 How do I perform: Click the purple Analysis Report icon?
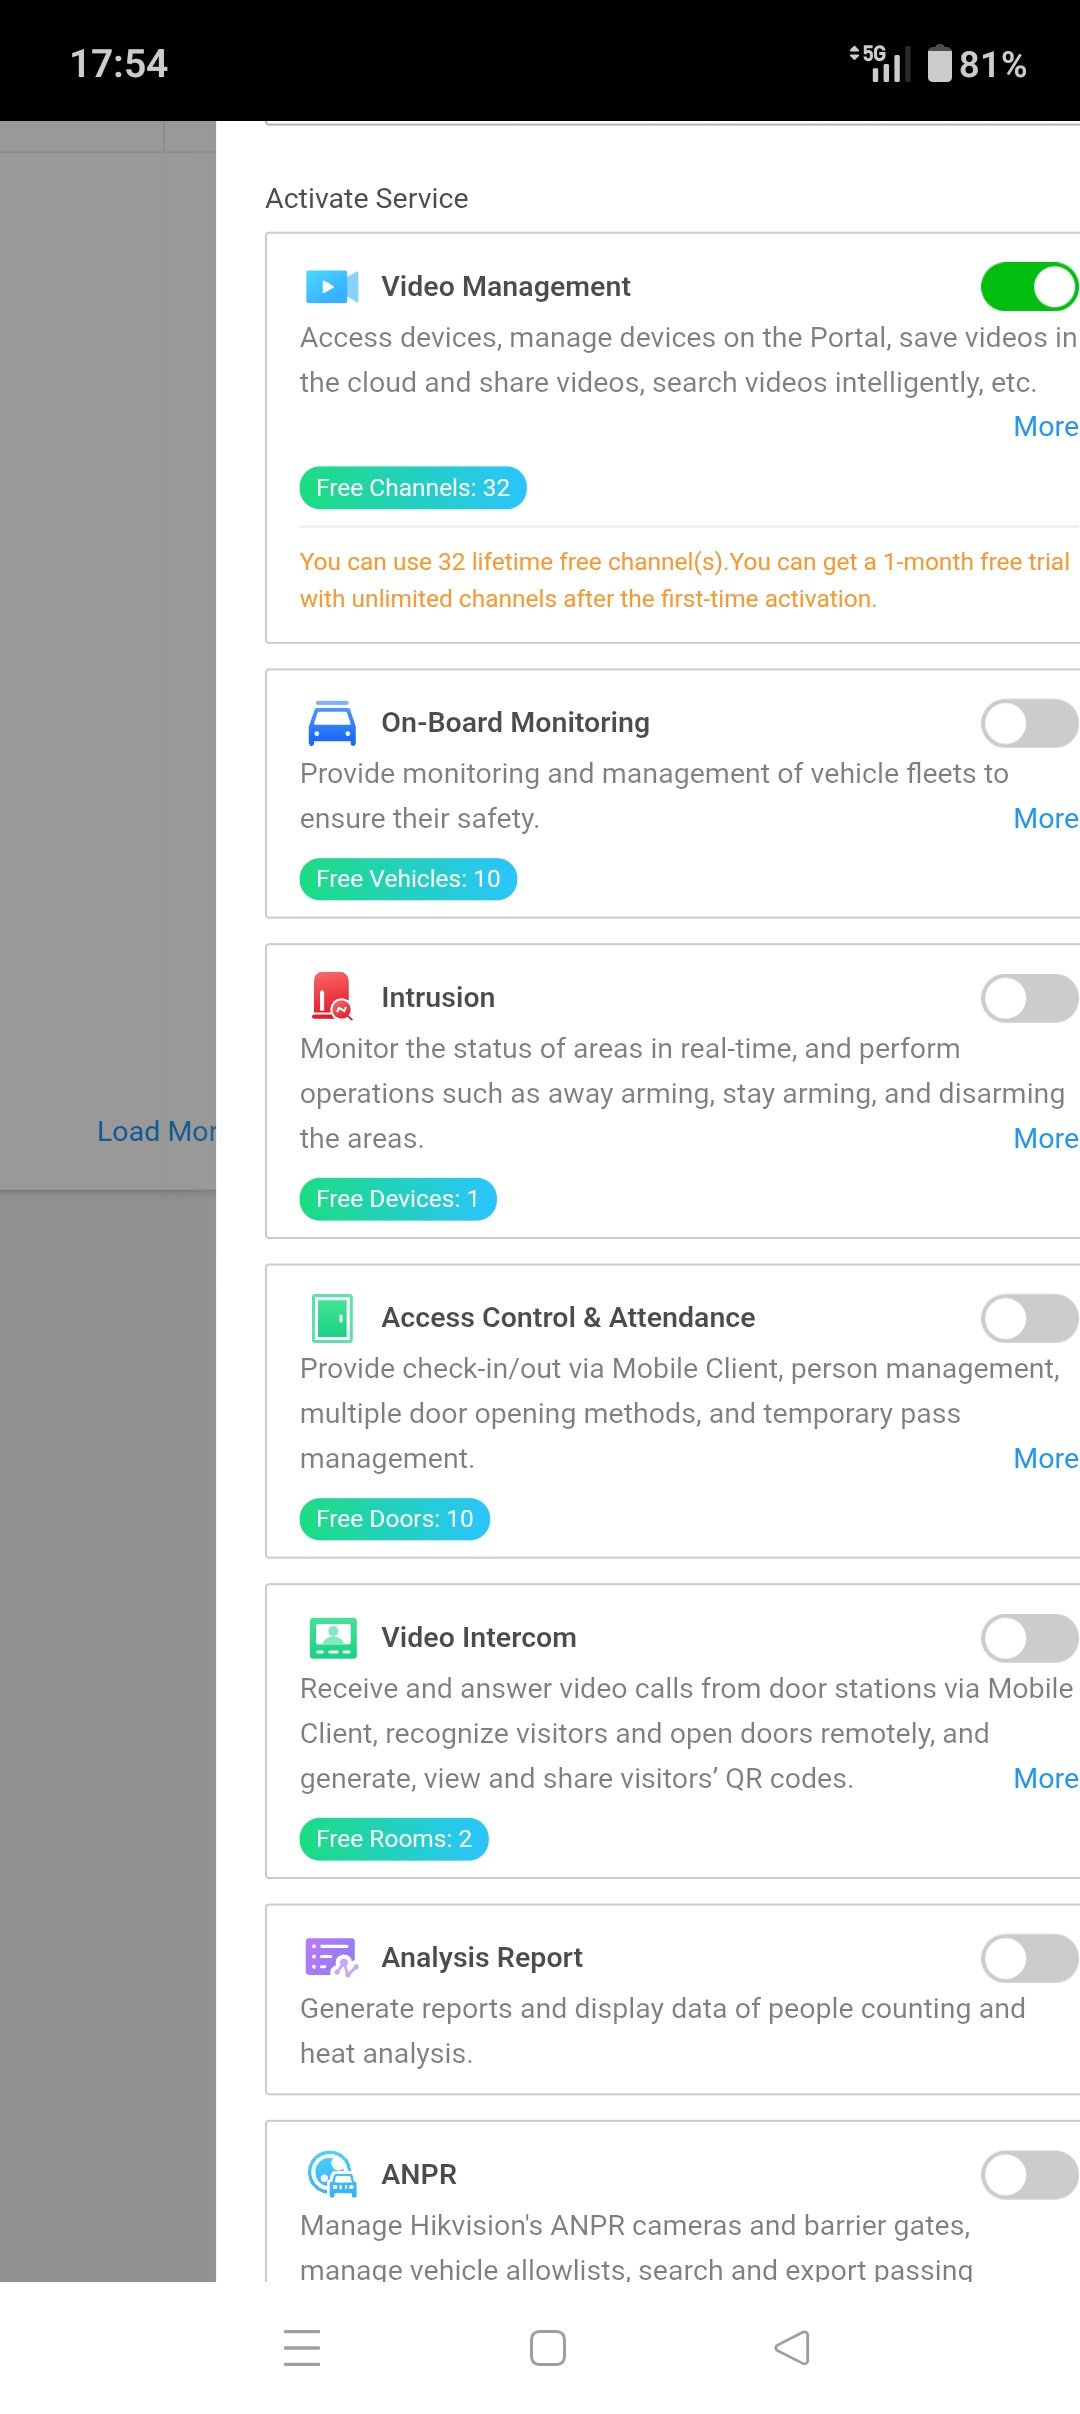coord(332,1957)
